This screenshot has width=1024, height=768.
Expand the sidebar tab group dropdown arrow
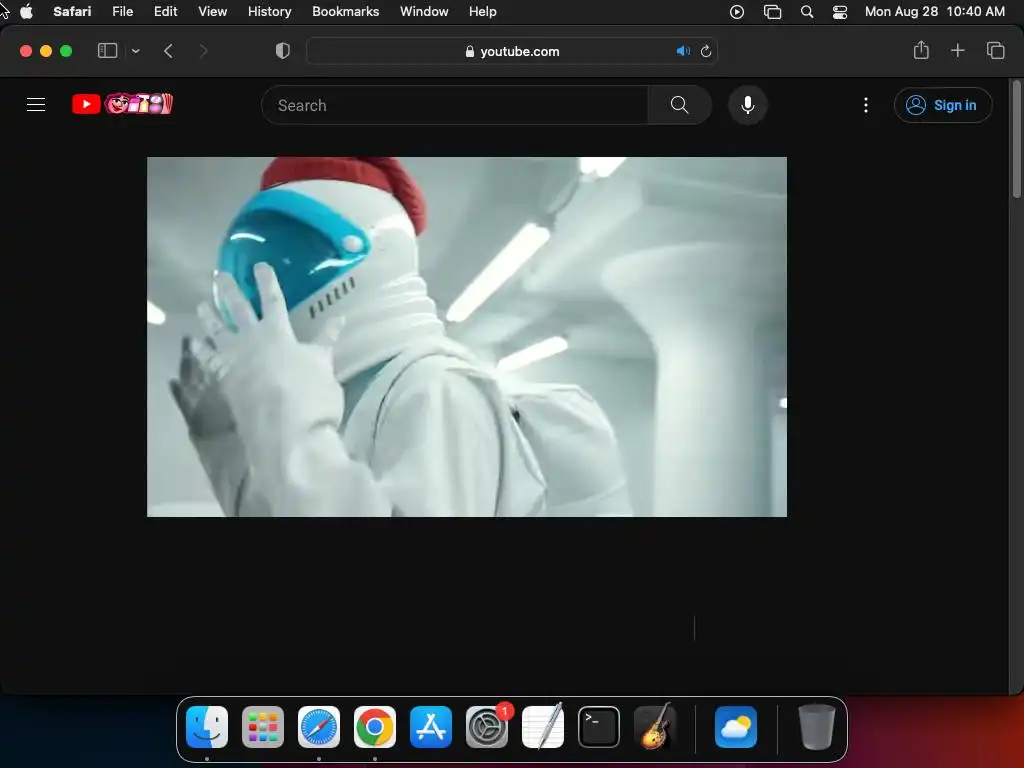tap(135, 51)
